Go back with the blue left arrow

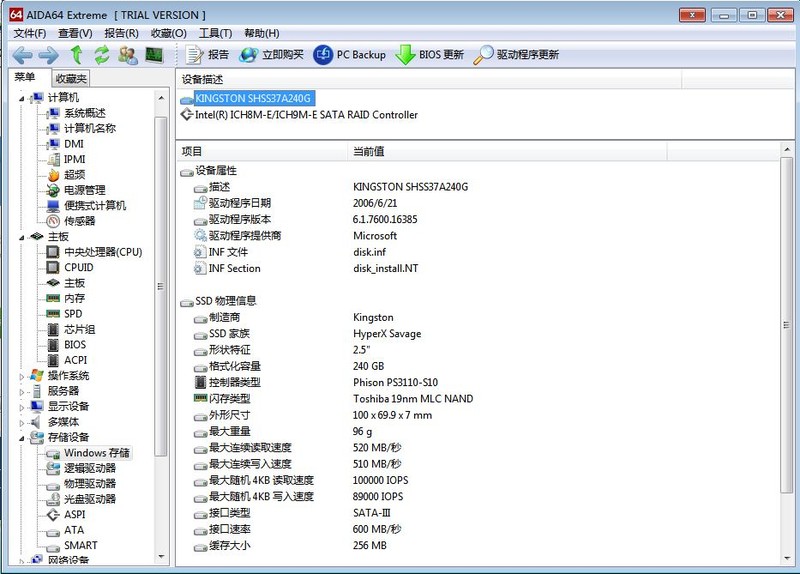click(x=22, y=55)
